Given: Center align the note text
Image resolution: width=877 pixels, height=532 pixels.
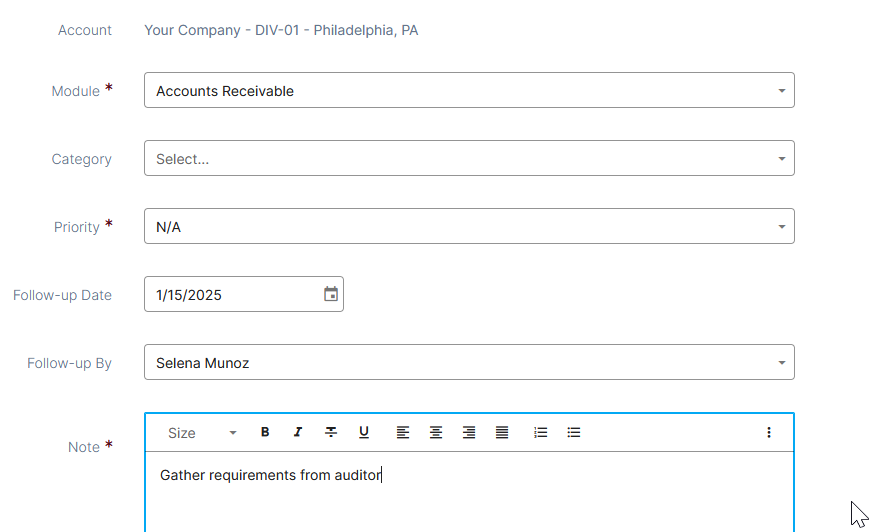Looking at the screenshot, I should point(436,432).
